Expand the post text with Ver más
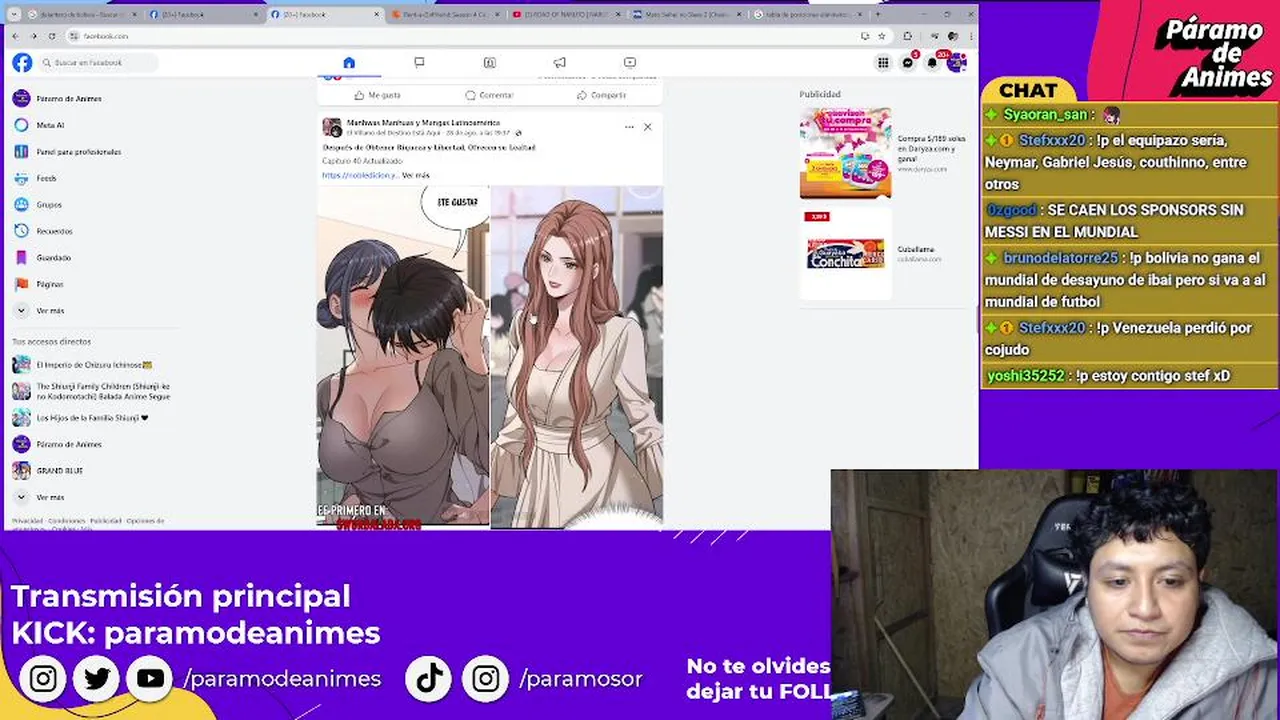Screen dimensions: 1280x720 416,175
